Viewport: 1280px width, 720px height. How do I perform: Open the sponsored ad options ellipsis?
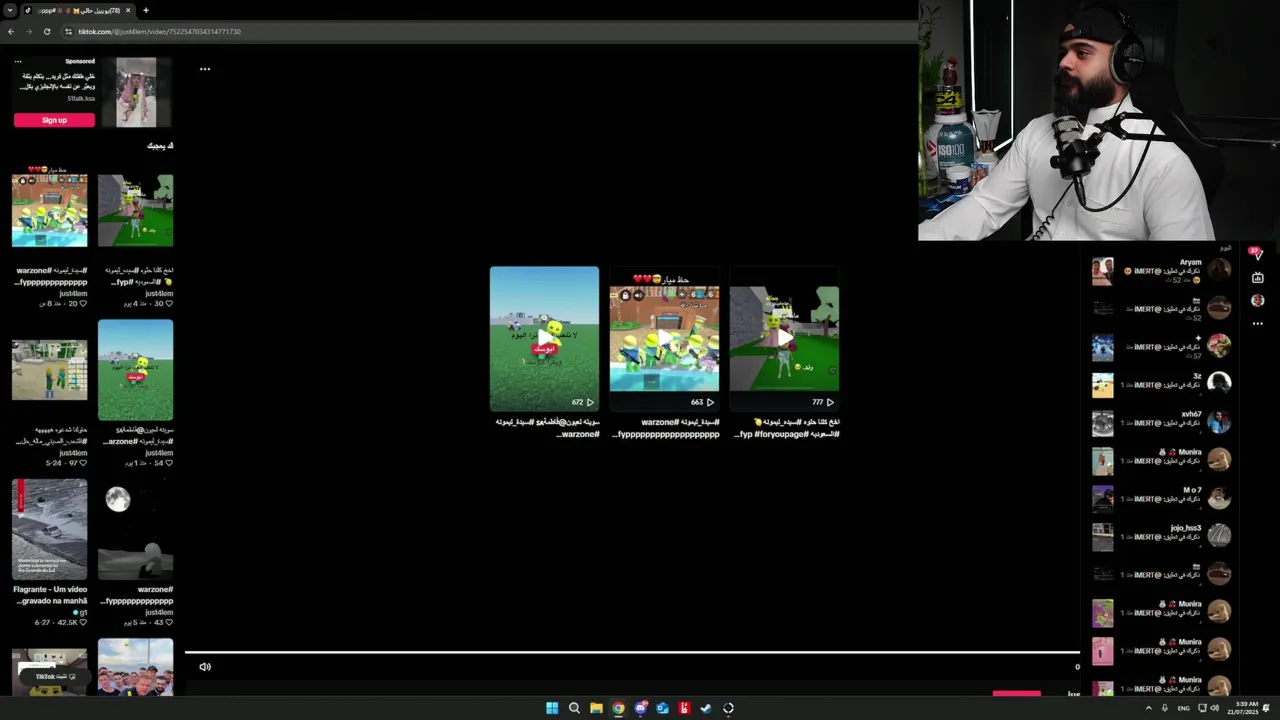pyautogui.click(x=17, y=61)
